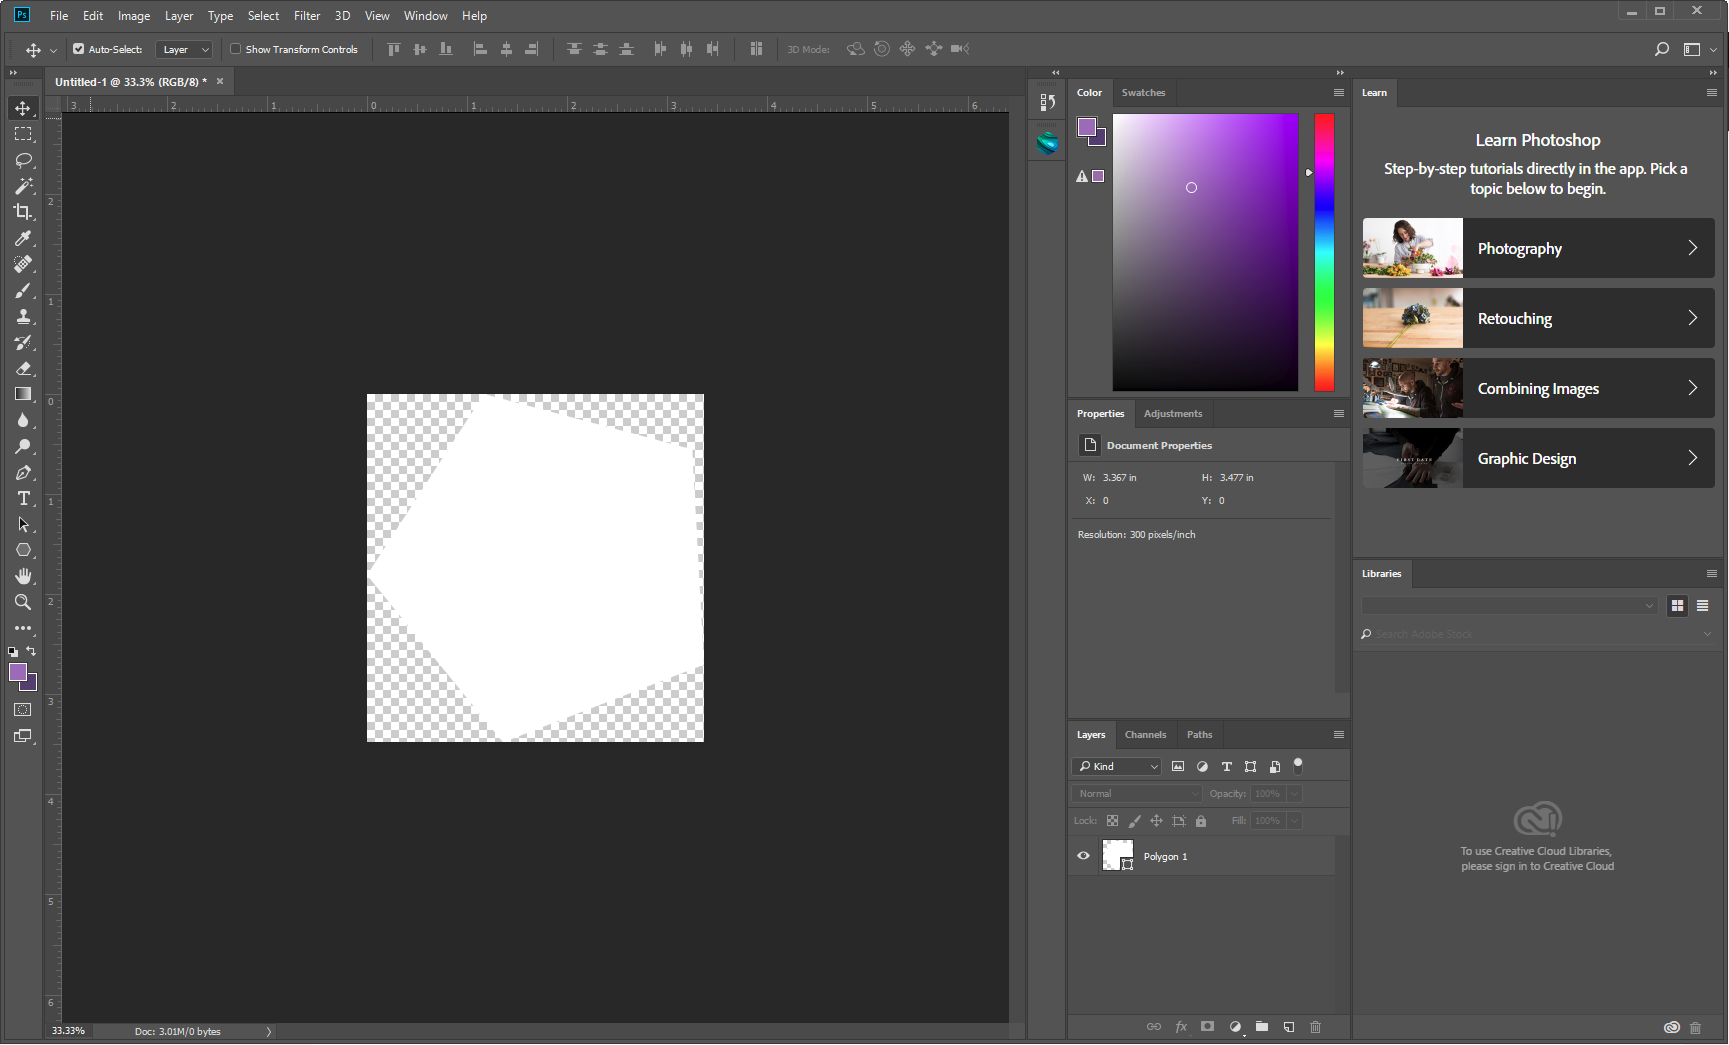1729x1045 pixels.
Task: Select the Crop tool
Action: tap(23, 212)
